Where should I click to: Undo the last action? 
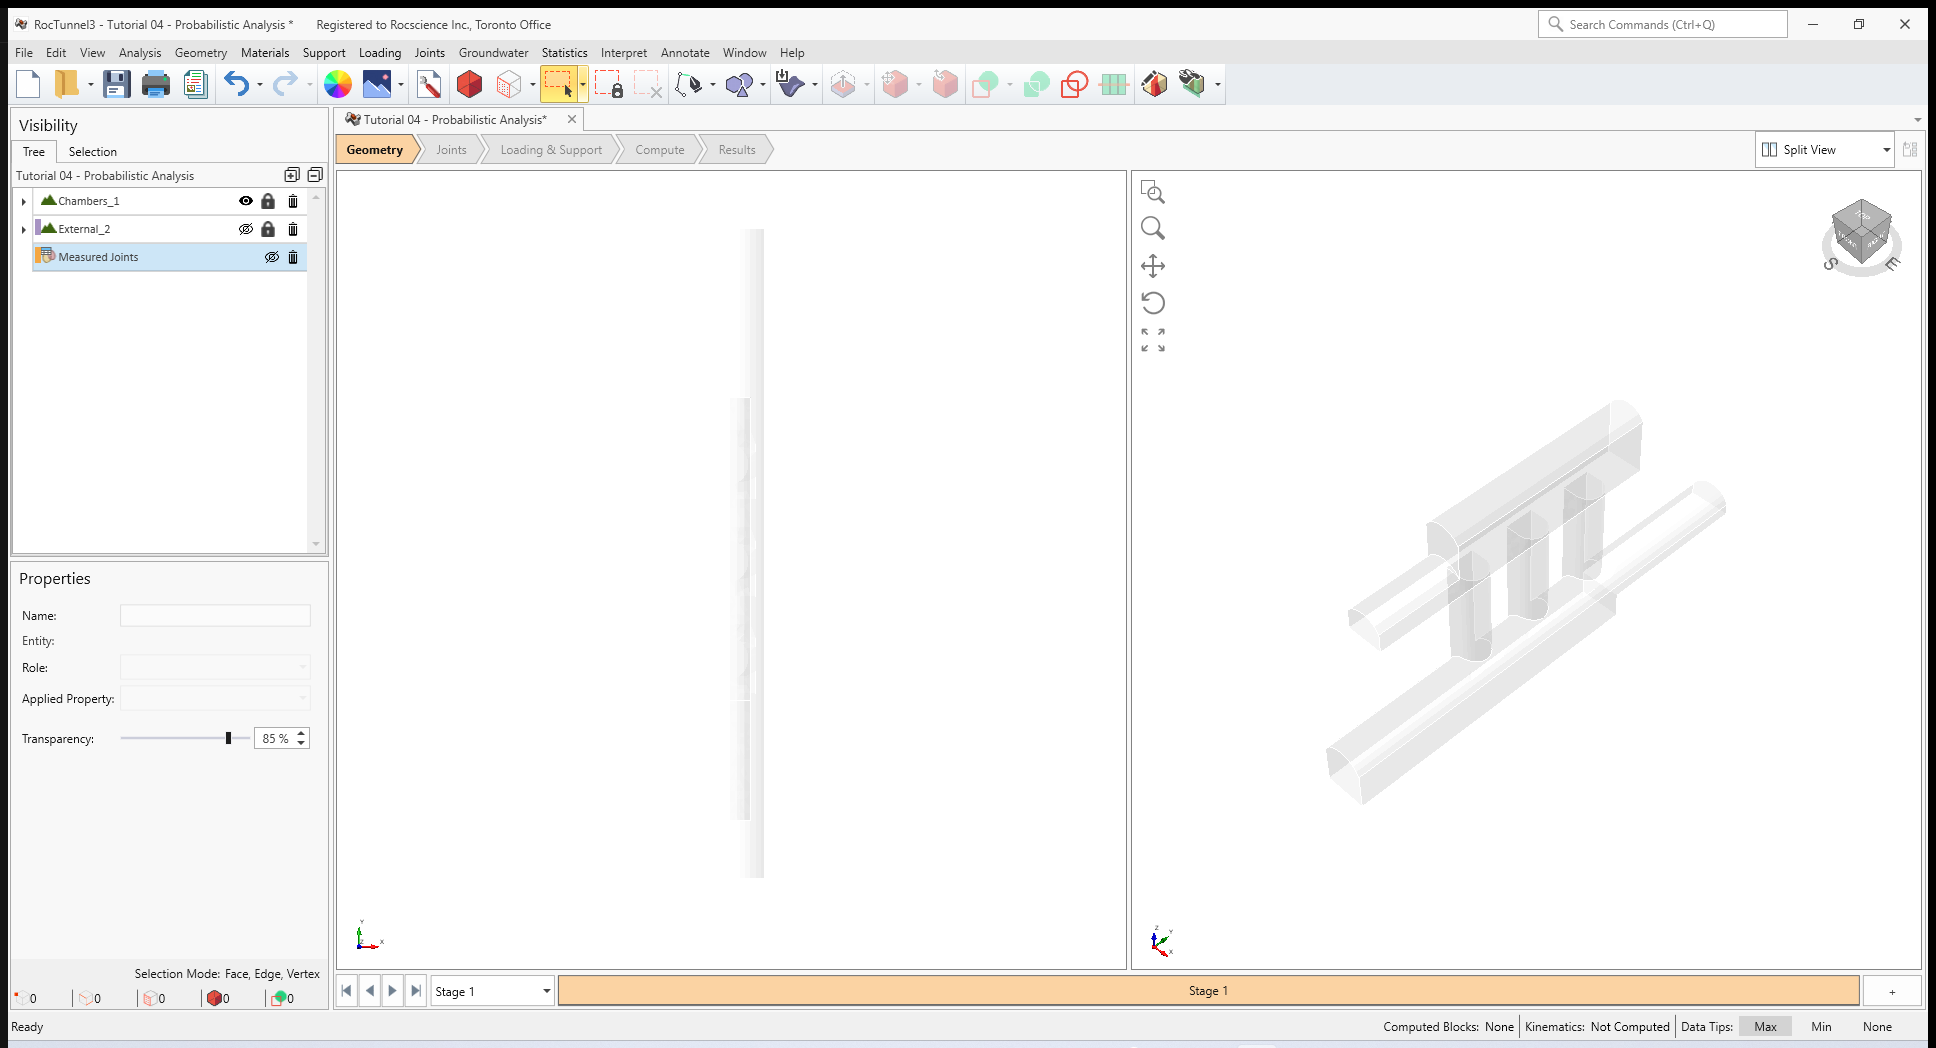tap(236, 85)
